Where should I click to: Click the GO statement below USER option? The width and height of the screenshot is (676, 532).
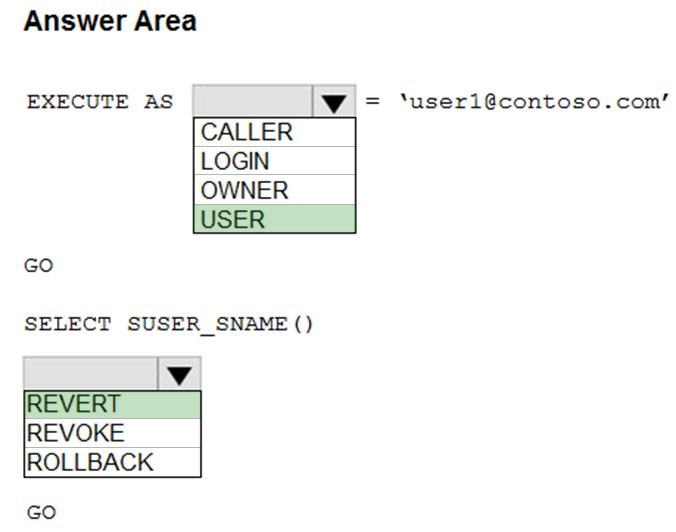click(x=39, y=266)
